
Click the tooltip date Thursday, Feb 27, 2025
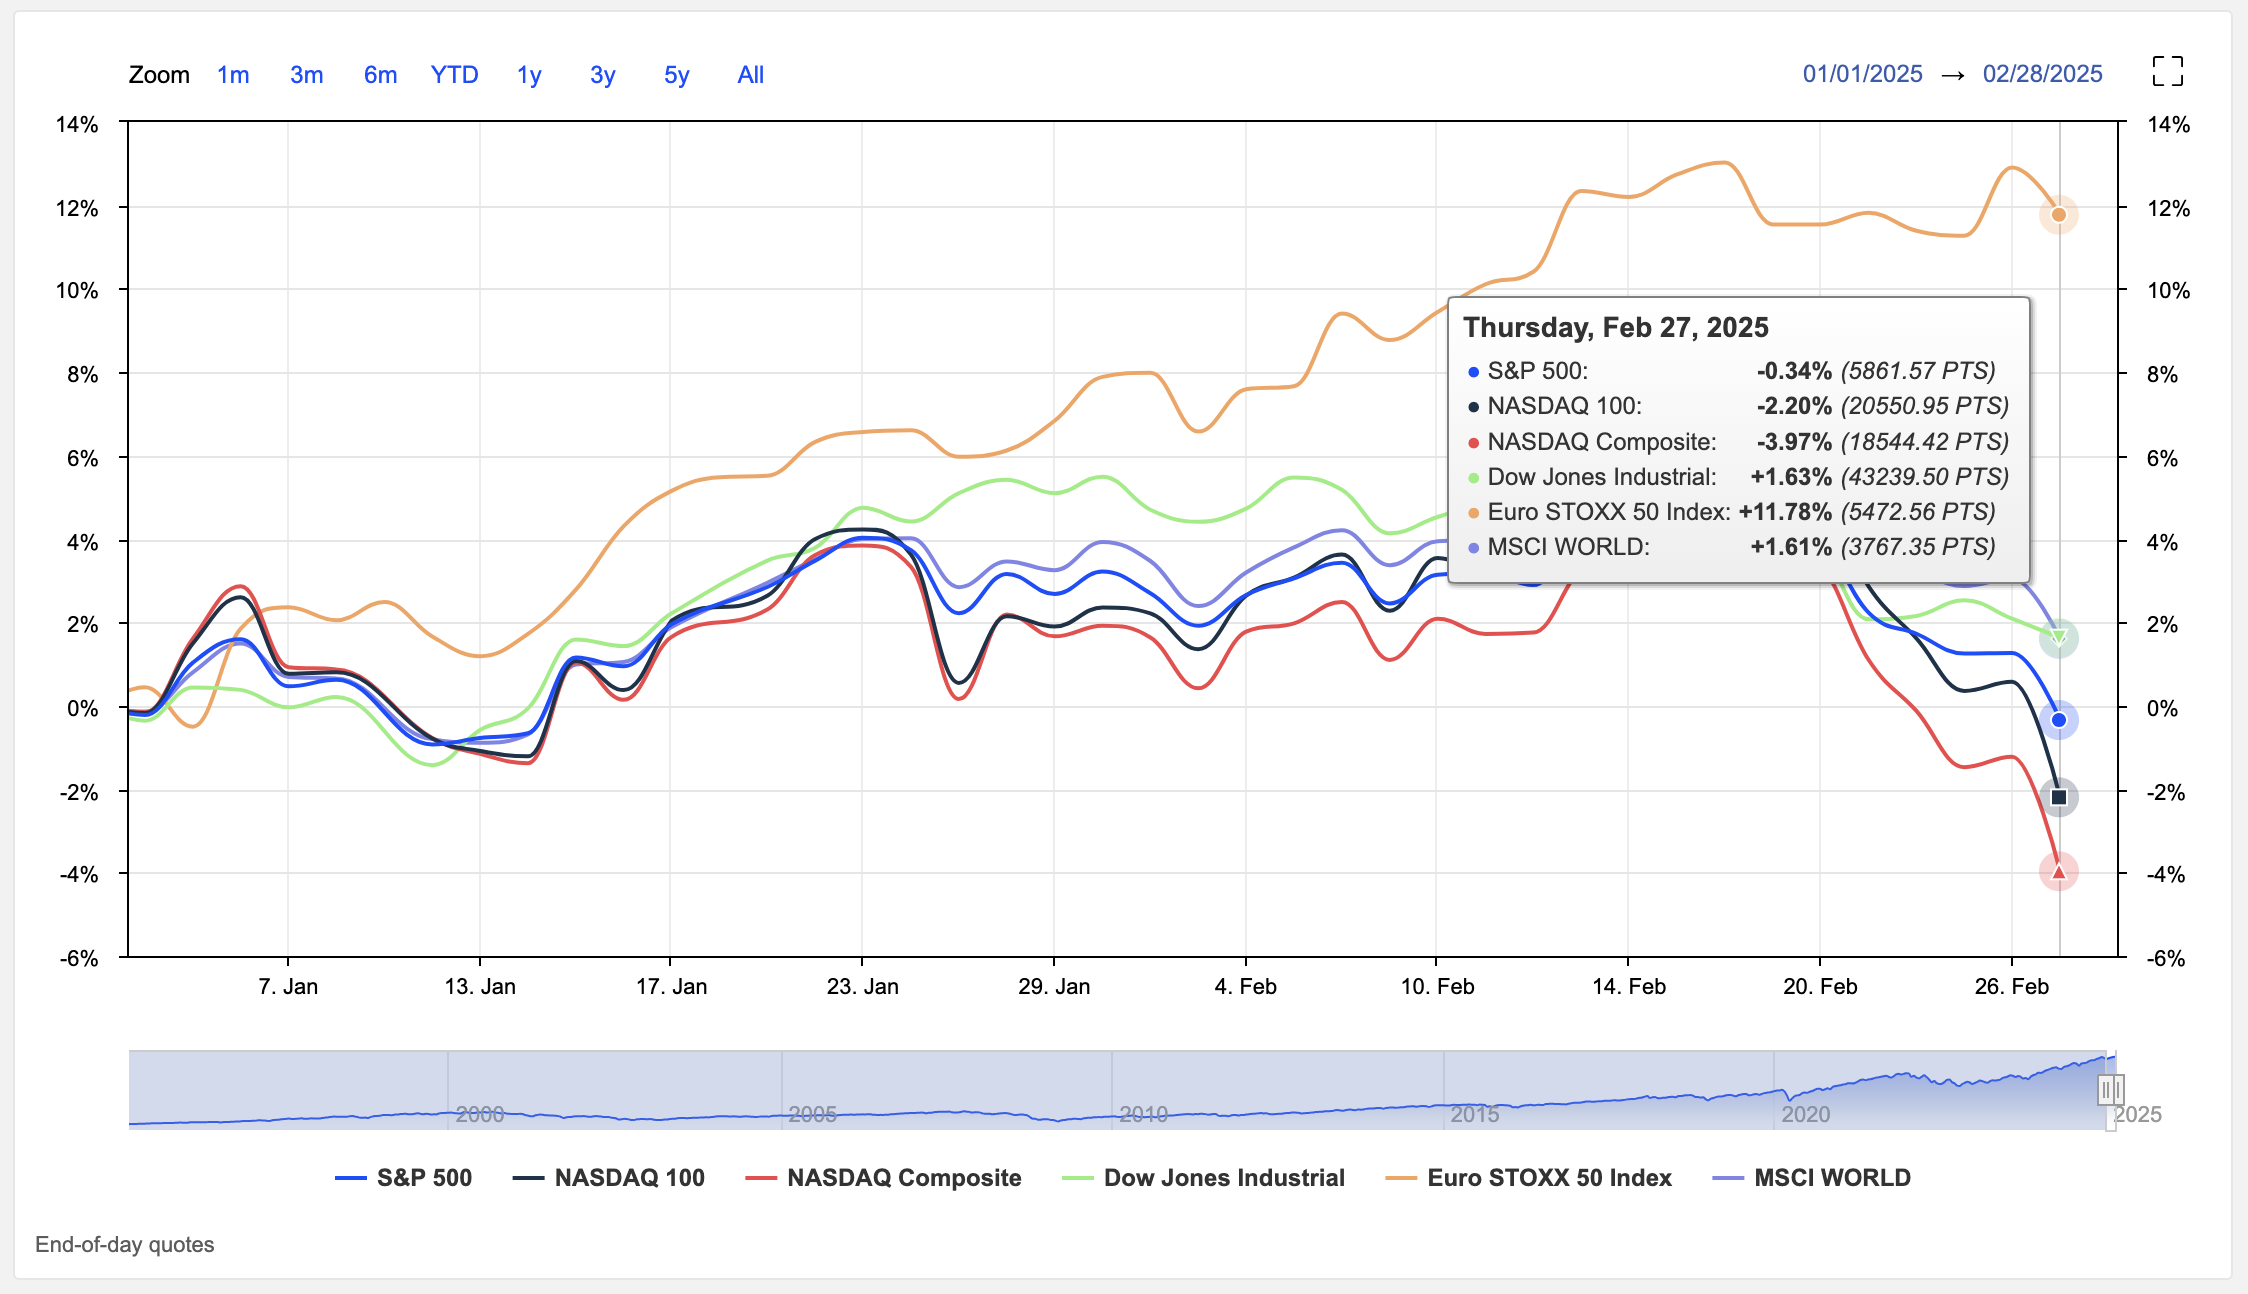point(1616,328)
